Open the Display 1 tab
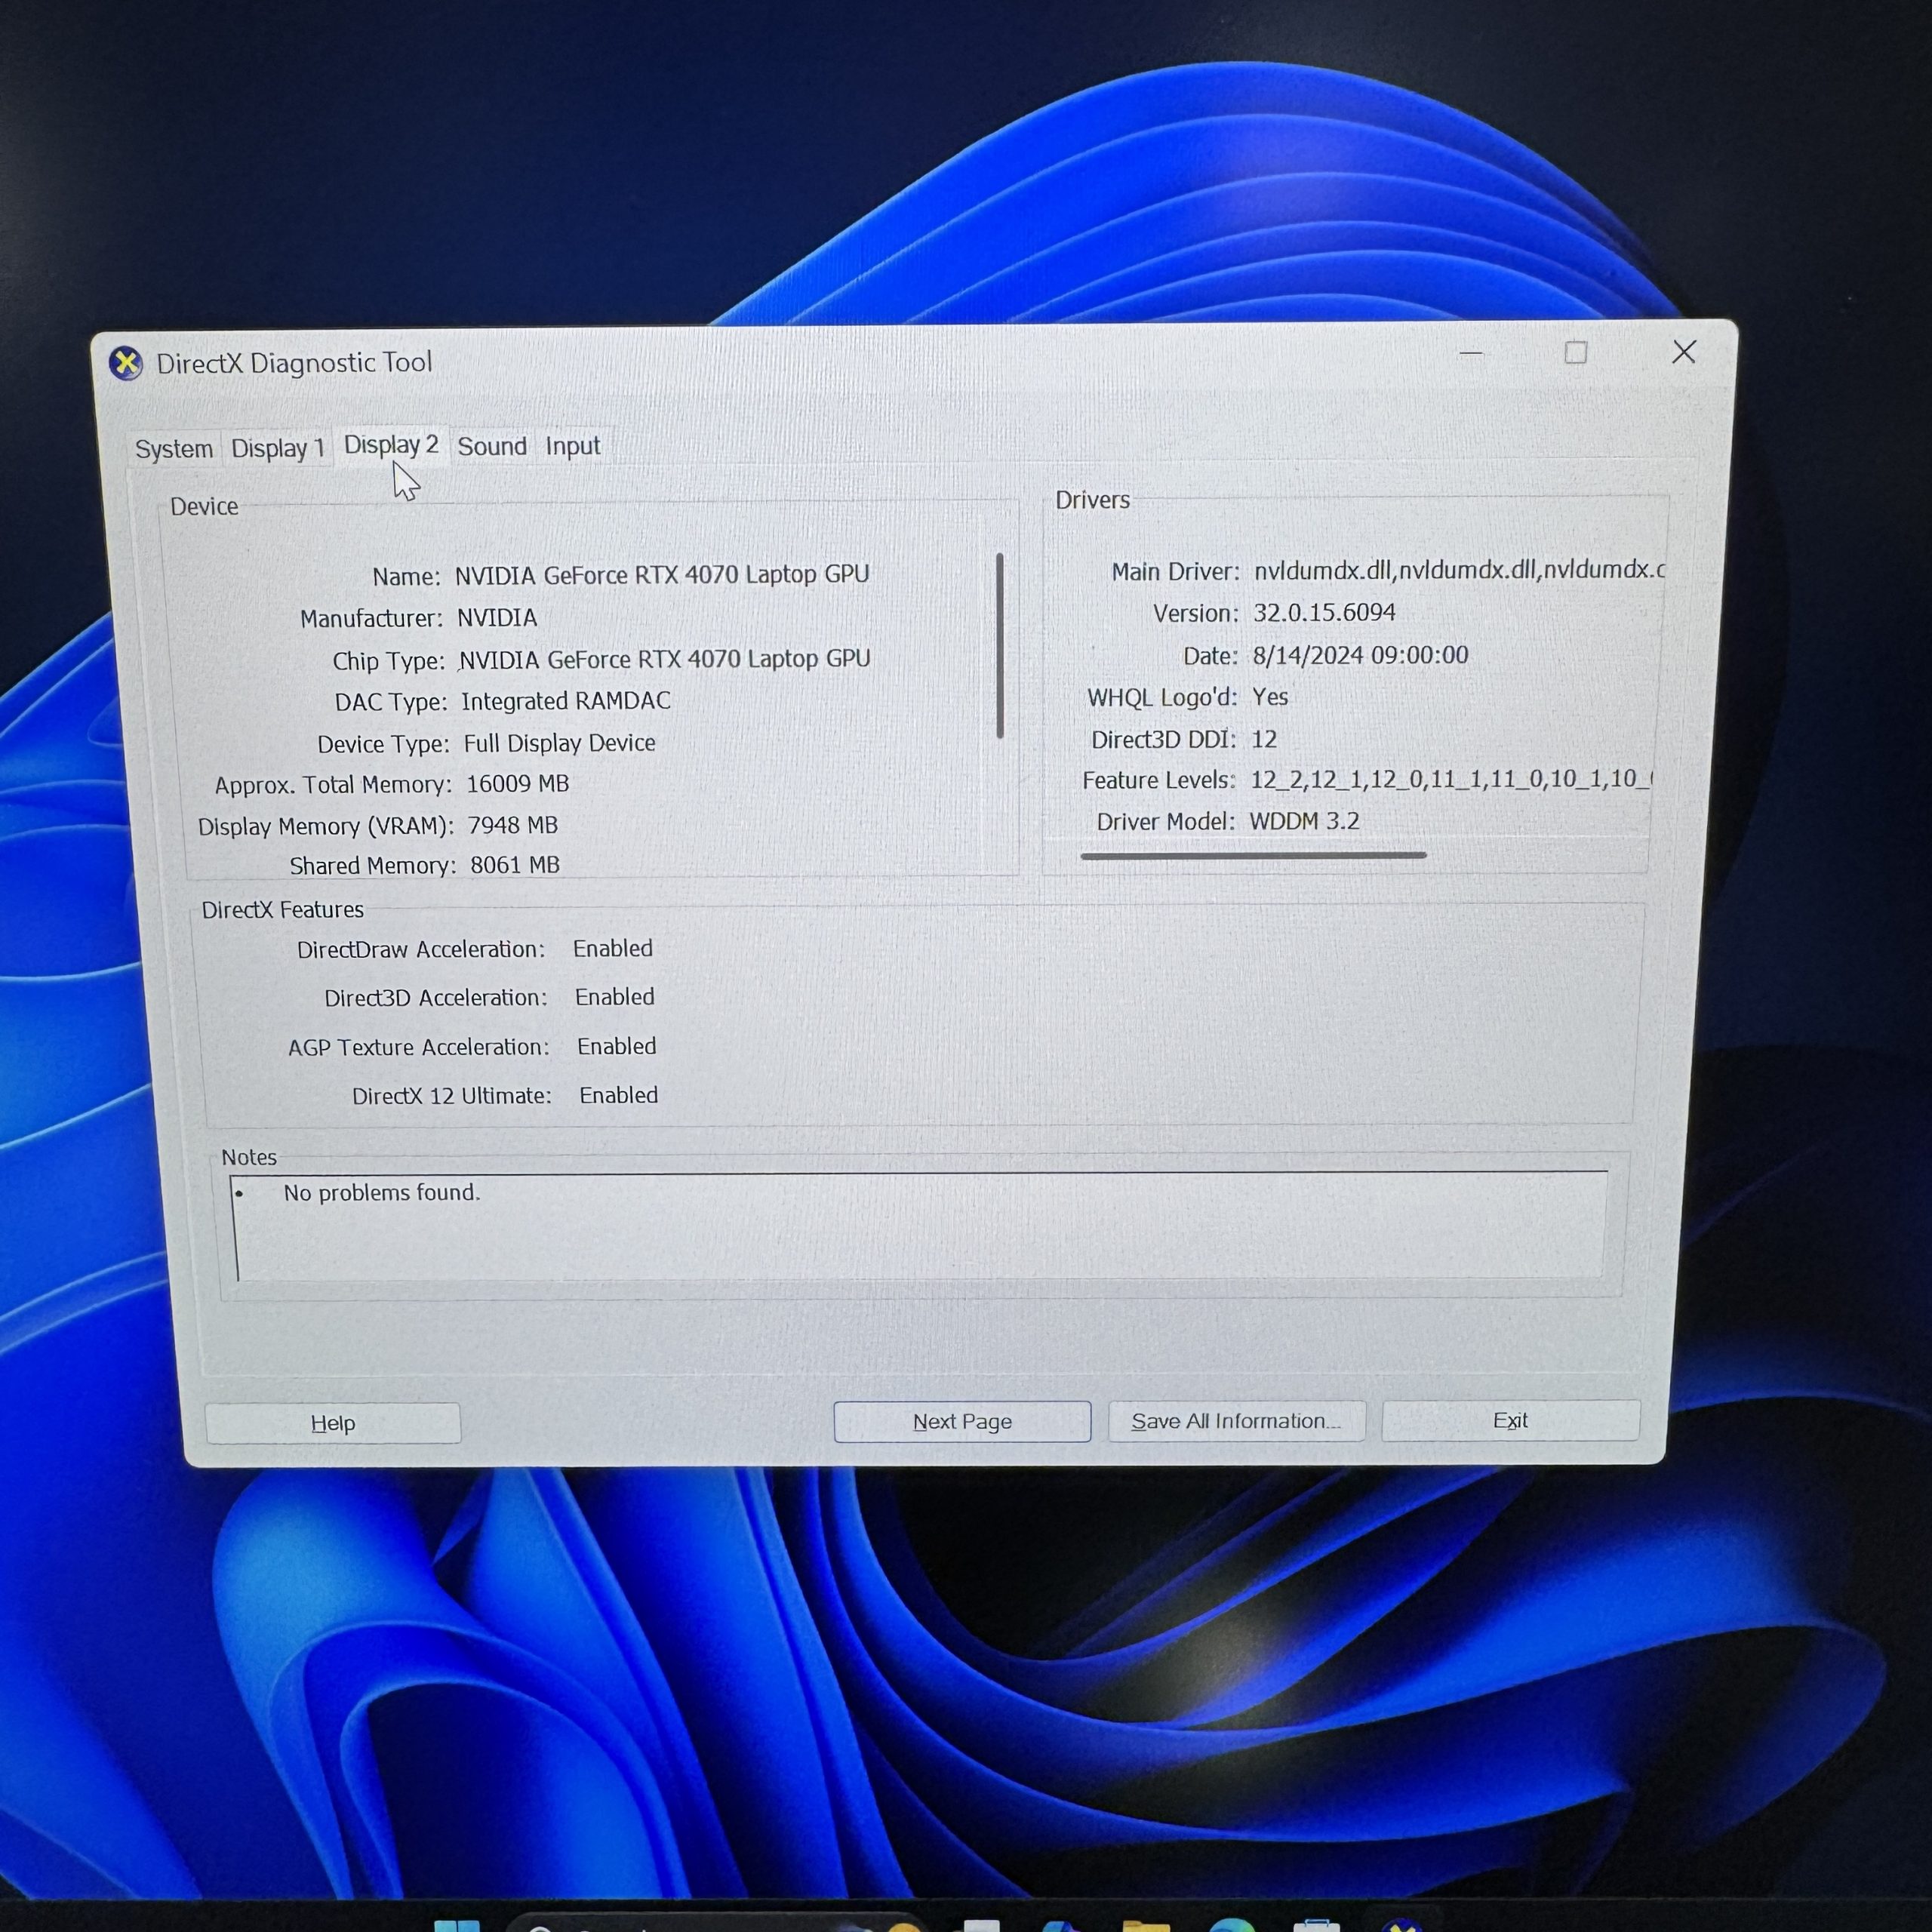The height and width of the screenshot is (1932, 1932). pyautogui.click(x=277, y=448)
